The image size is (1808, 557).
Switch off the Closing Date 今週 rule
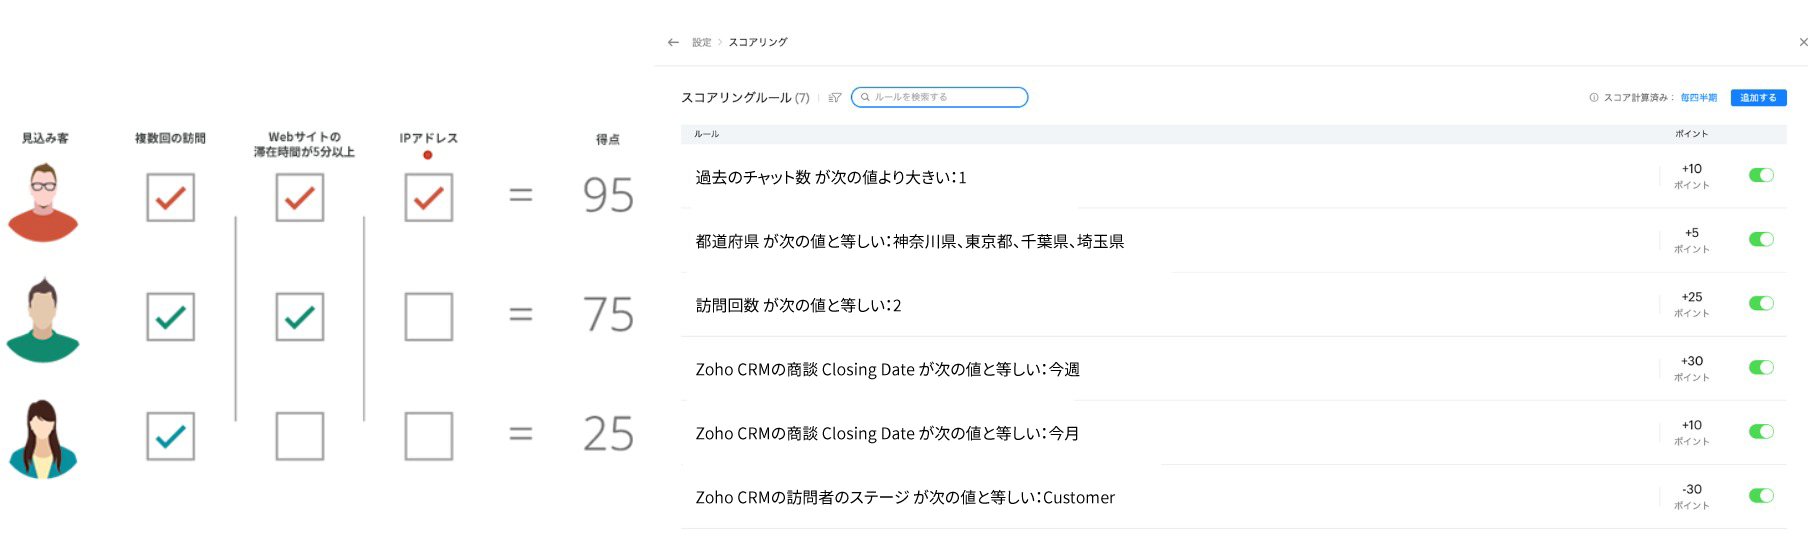pos(1760,367)
